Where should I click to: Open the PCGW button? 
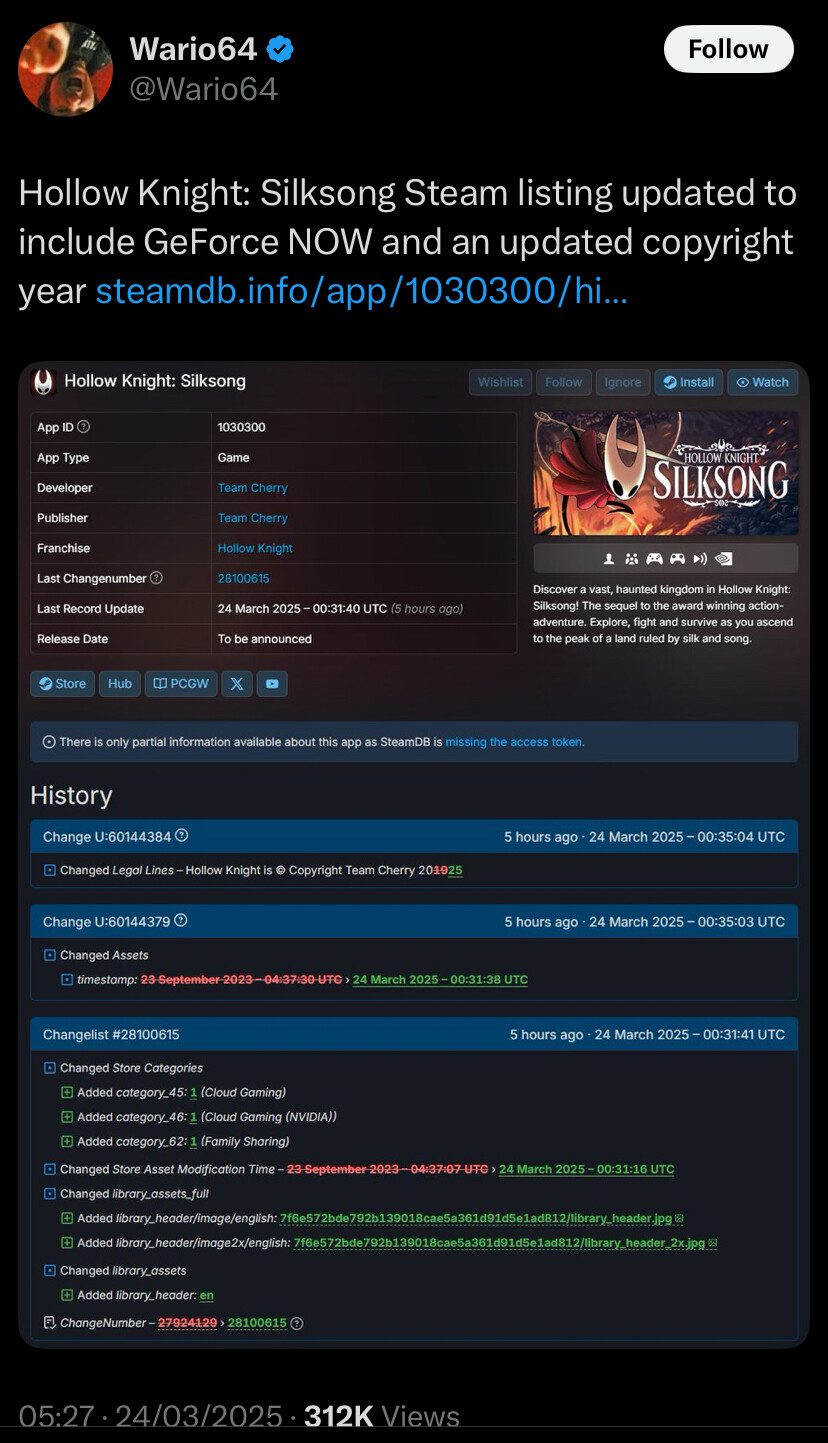(181, 684)
